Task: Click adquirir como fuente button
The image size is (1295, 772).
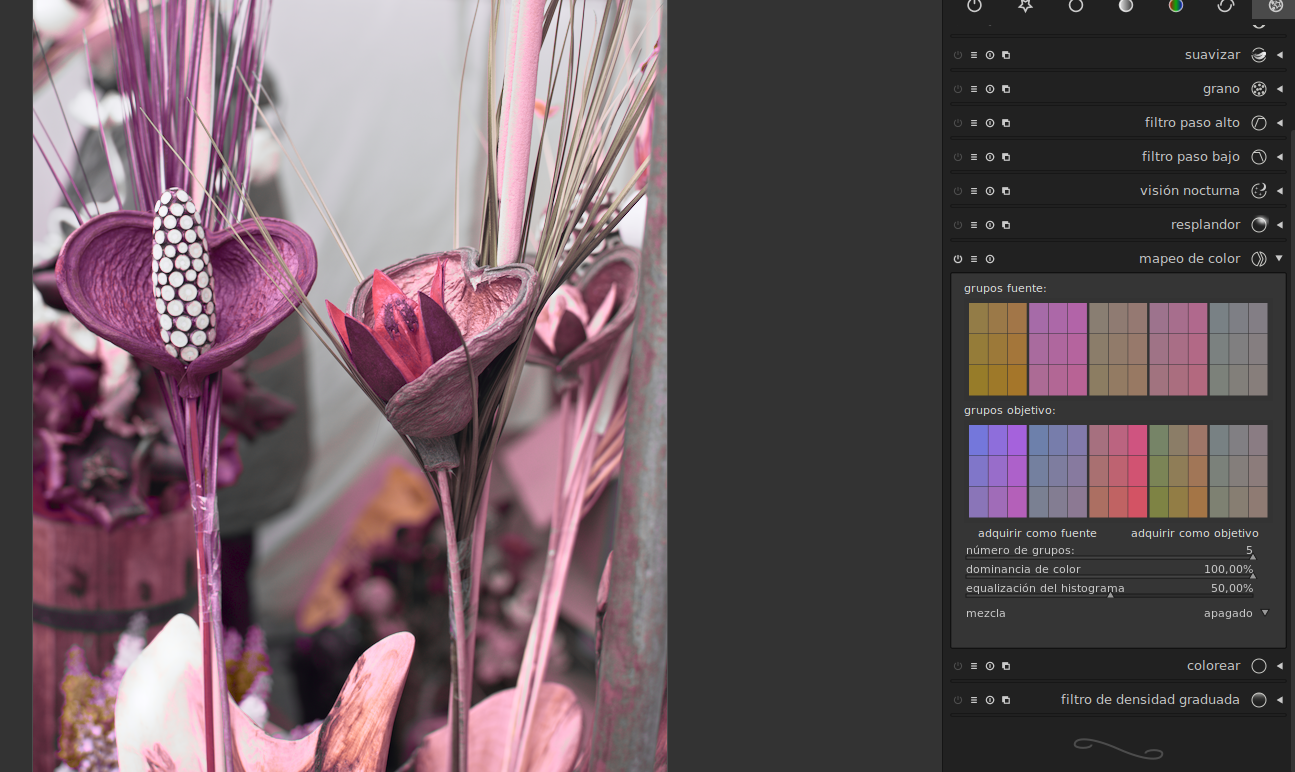Action: tap(1037, 533)
